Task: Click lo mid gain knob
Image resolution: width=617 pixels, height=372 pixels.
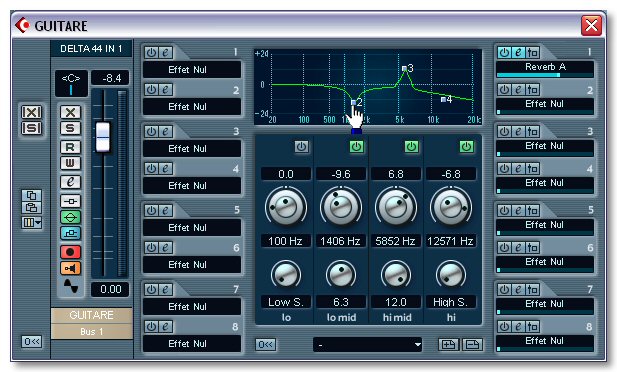Action: click(x=341, y=207)
